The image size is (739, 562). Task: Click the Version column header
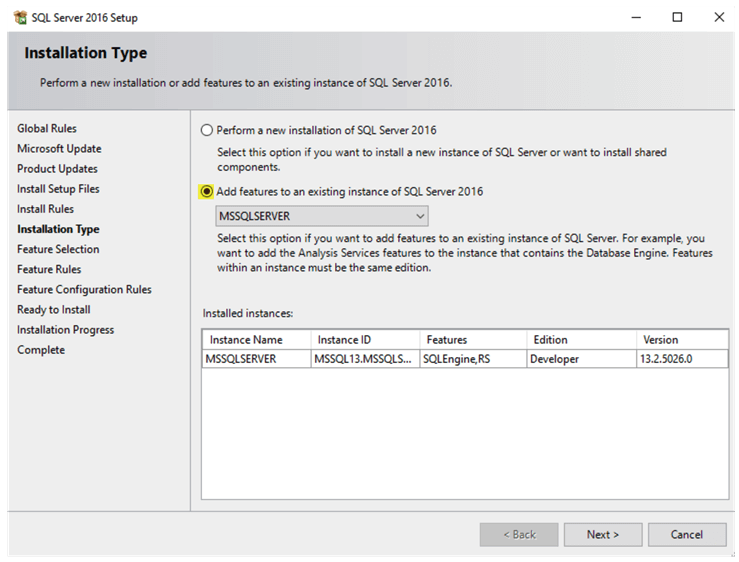click(682, 339)
